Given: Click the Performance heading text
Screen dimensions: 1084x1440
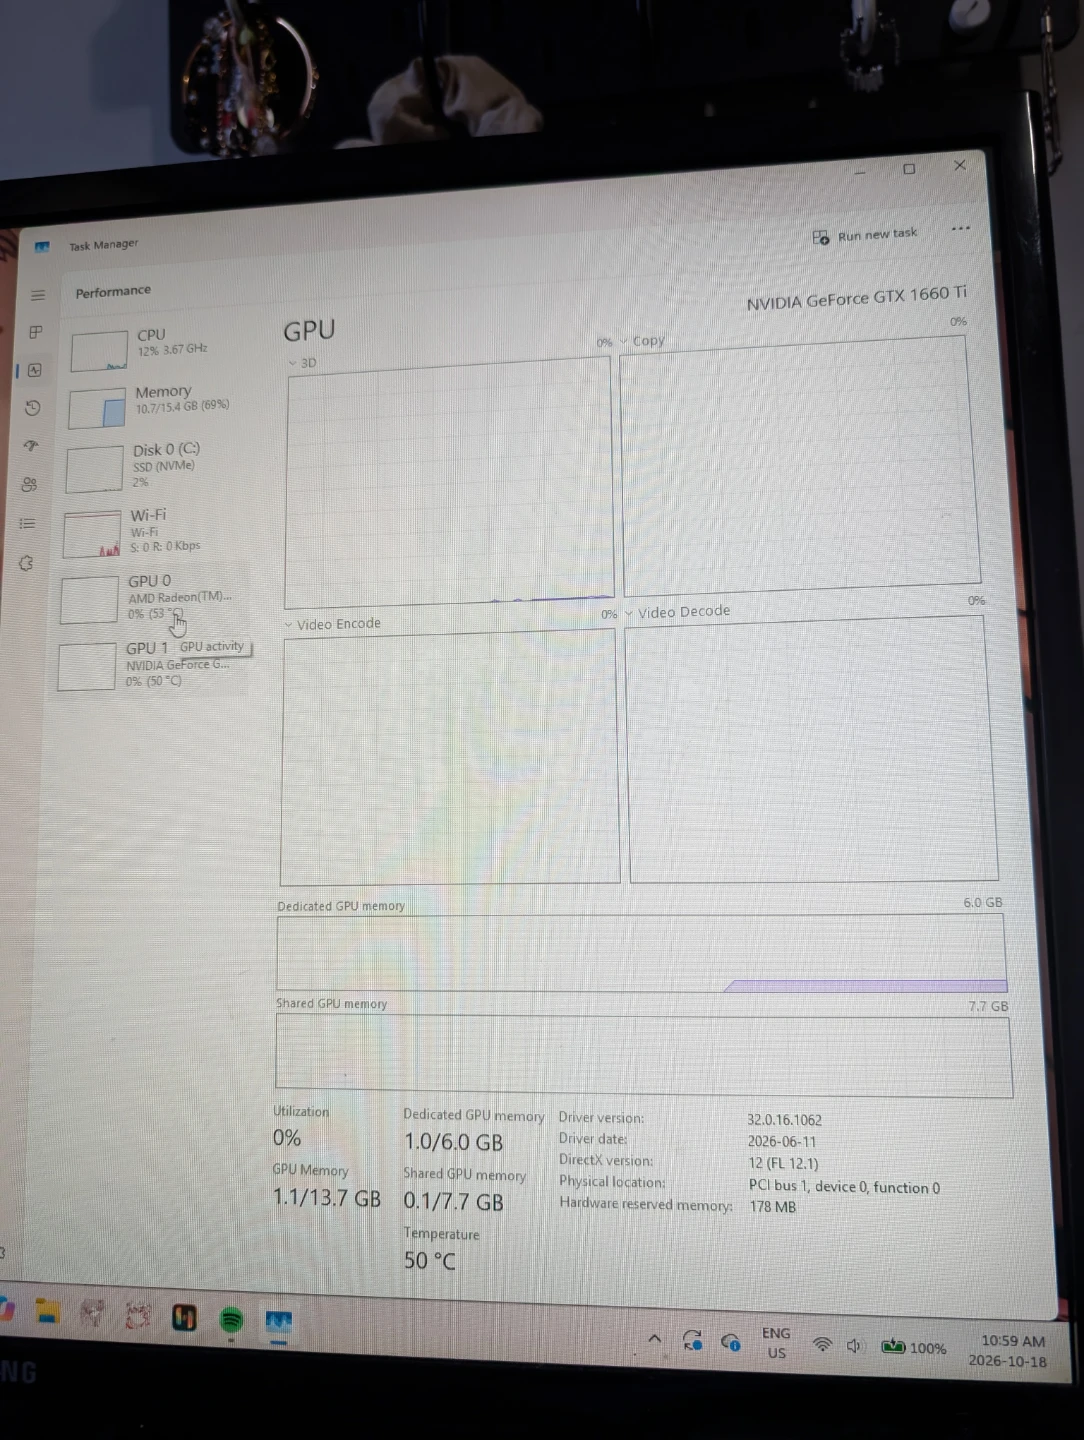Looking at the screenshot, I should (113, 291).
